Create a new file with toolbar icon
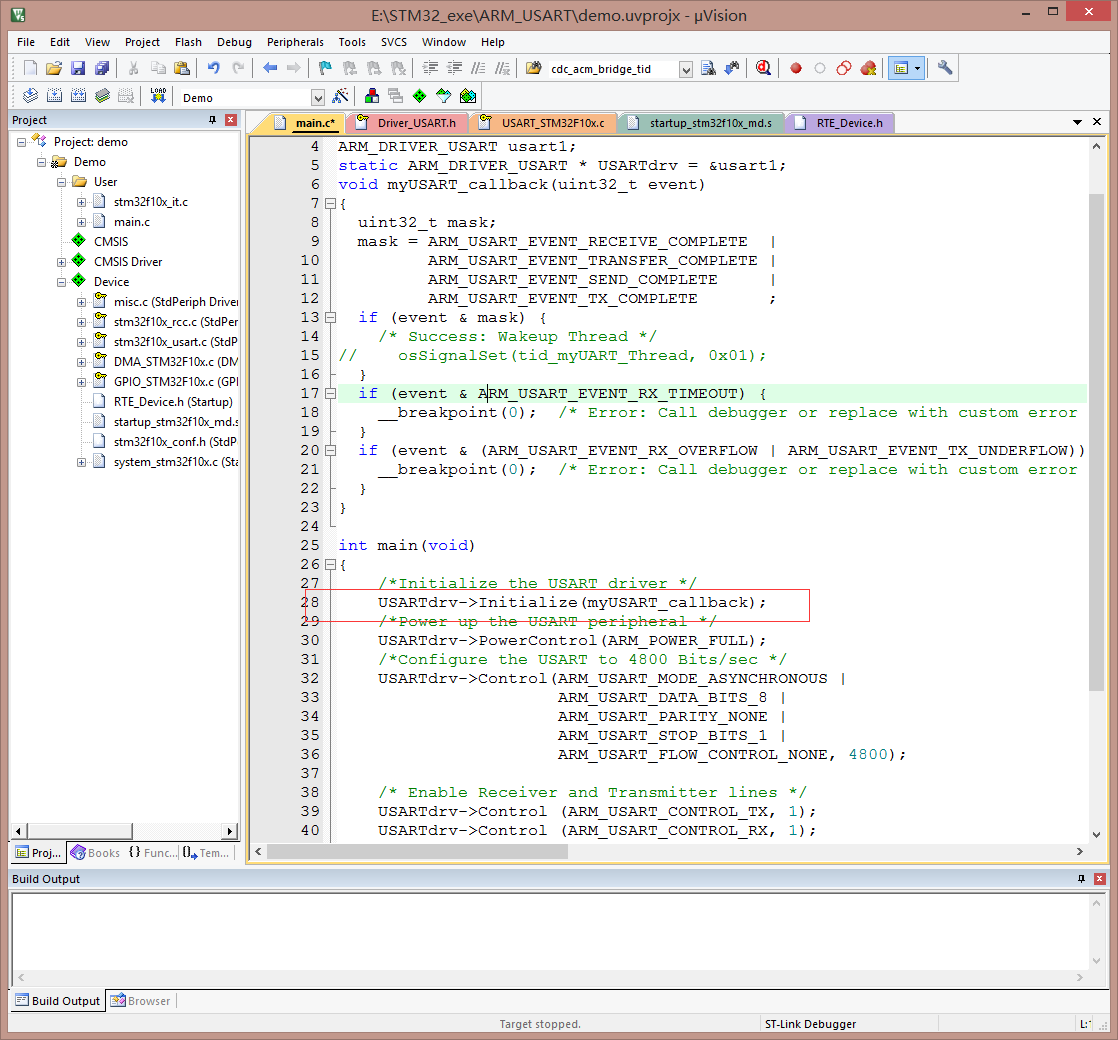Screen dimensions: 1118x1040 30,68
